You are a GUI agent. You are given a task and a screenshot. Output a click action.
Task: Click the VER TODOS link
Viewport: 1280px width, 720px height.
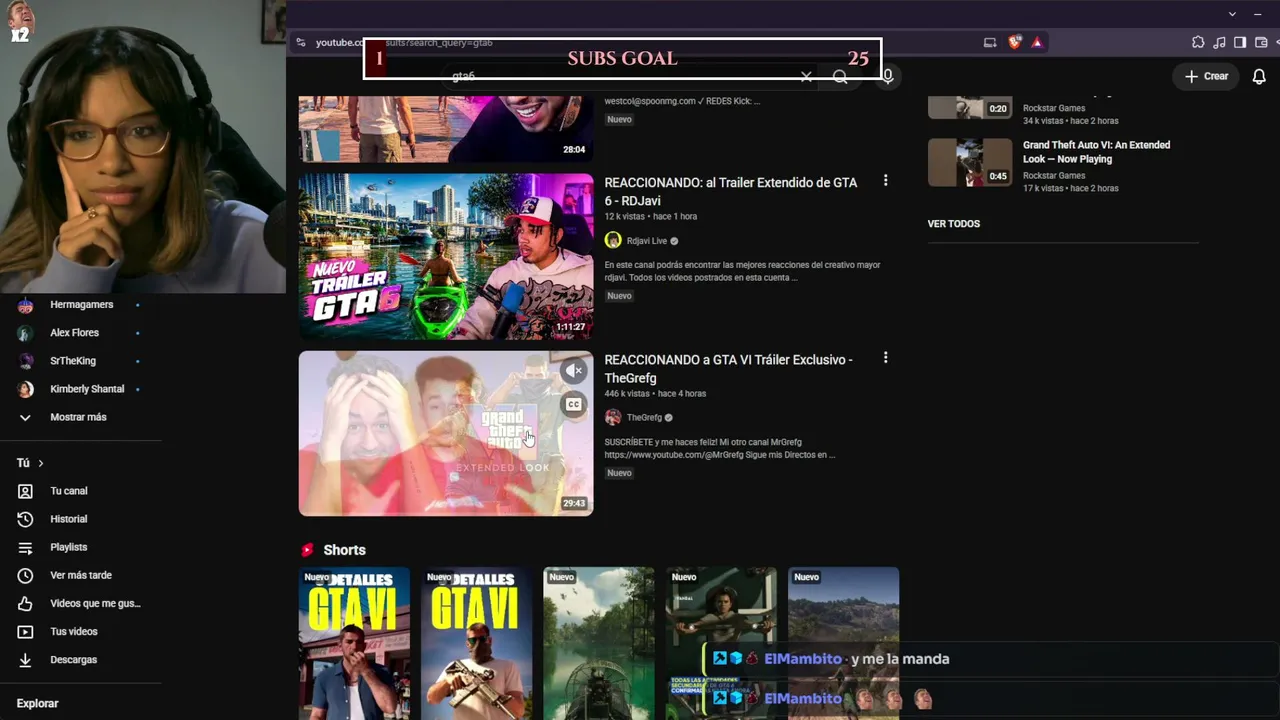coord(954,224)
